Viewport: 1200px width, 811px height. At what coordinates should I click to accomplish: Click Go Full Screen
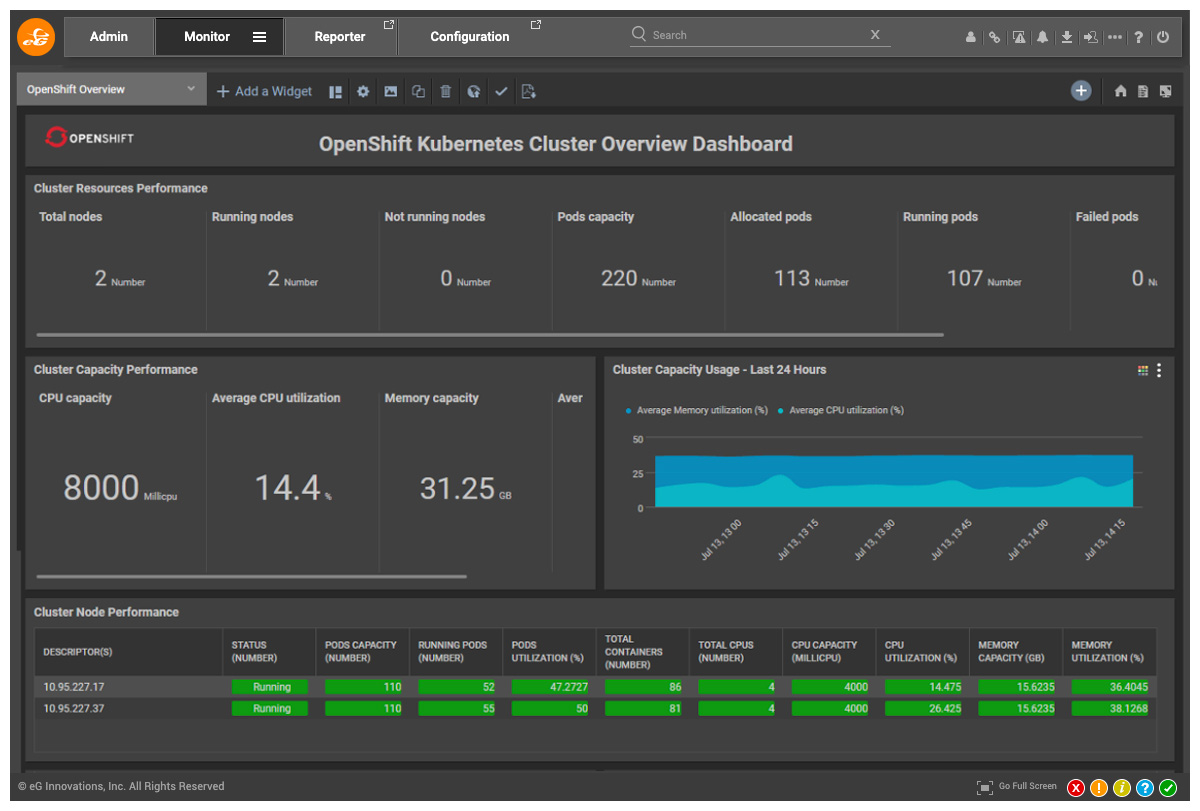1017,787
